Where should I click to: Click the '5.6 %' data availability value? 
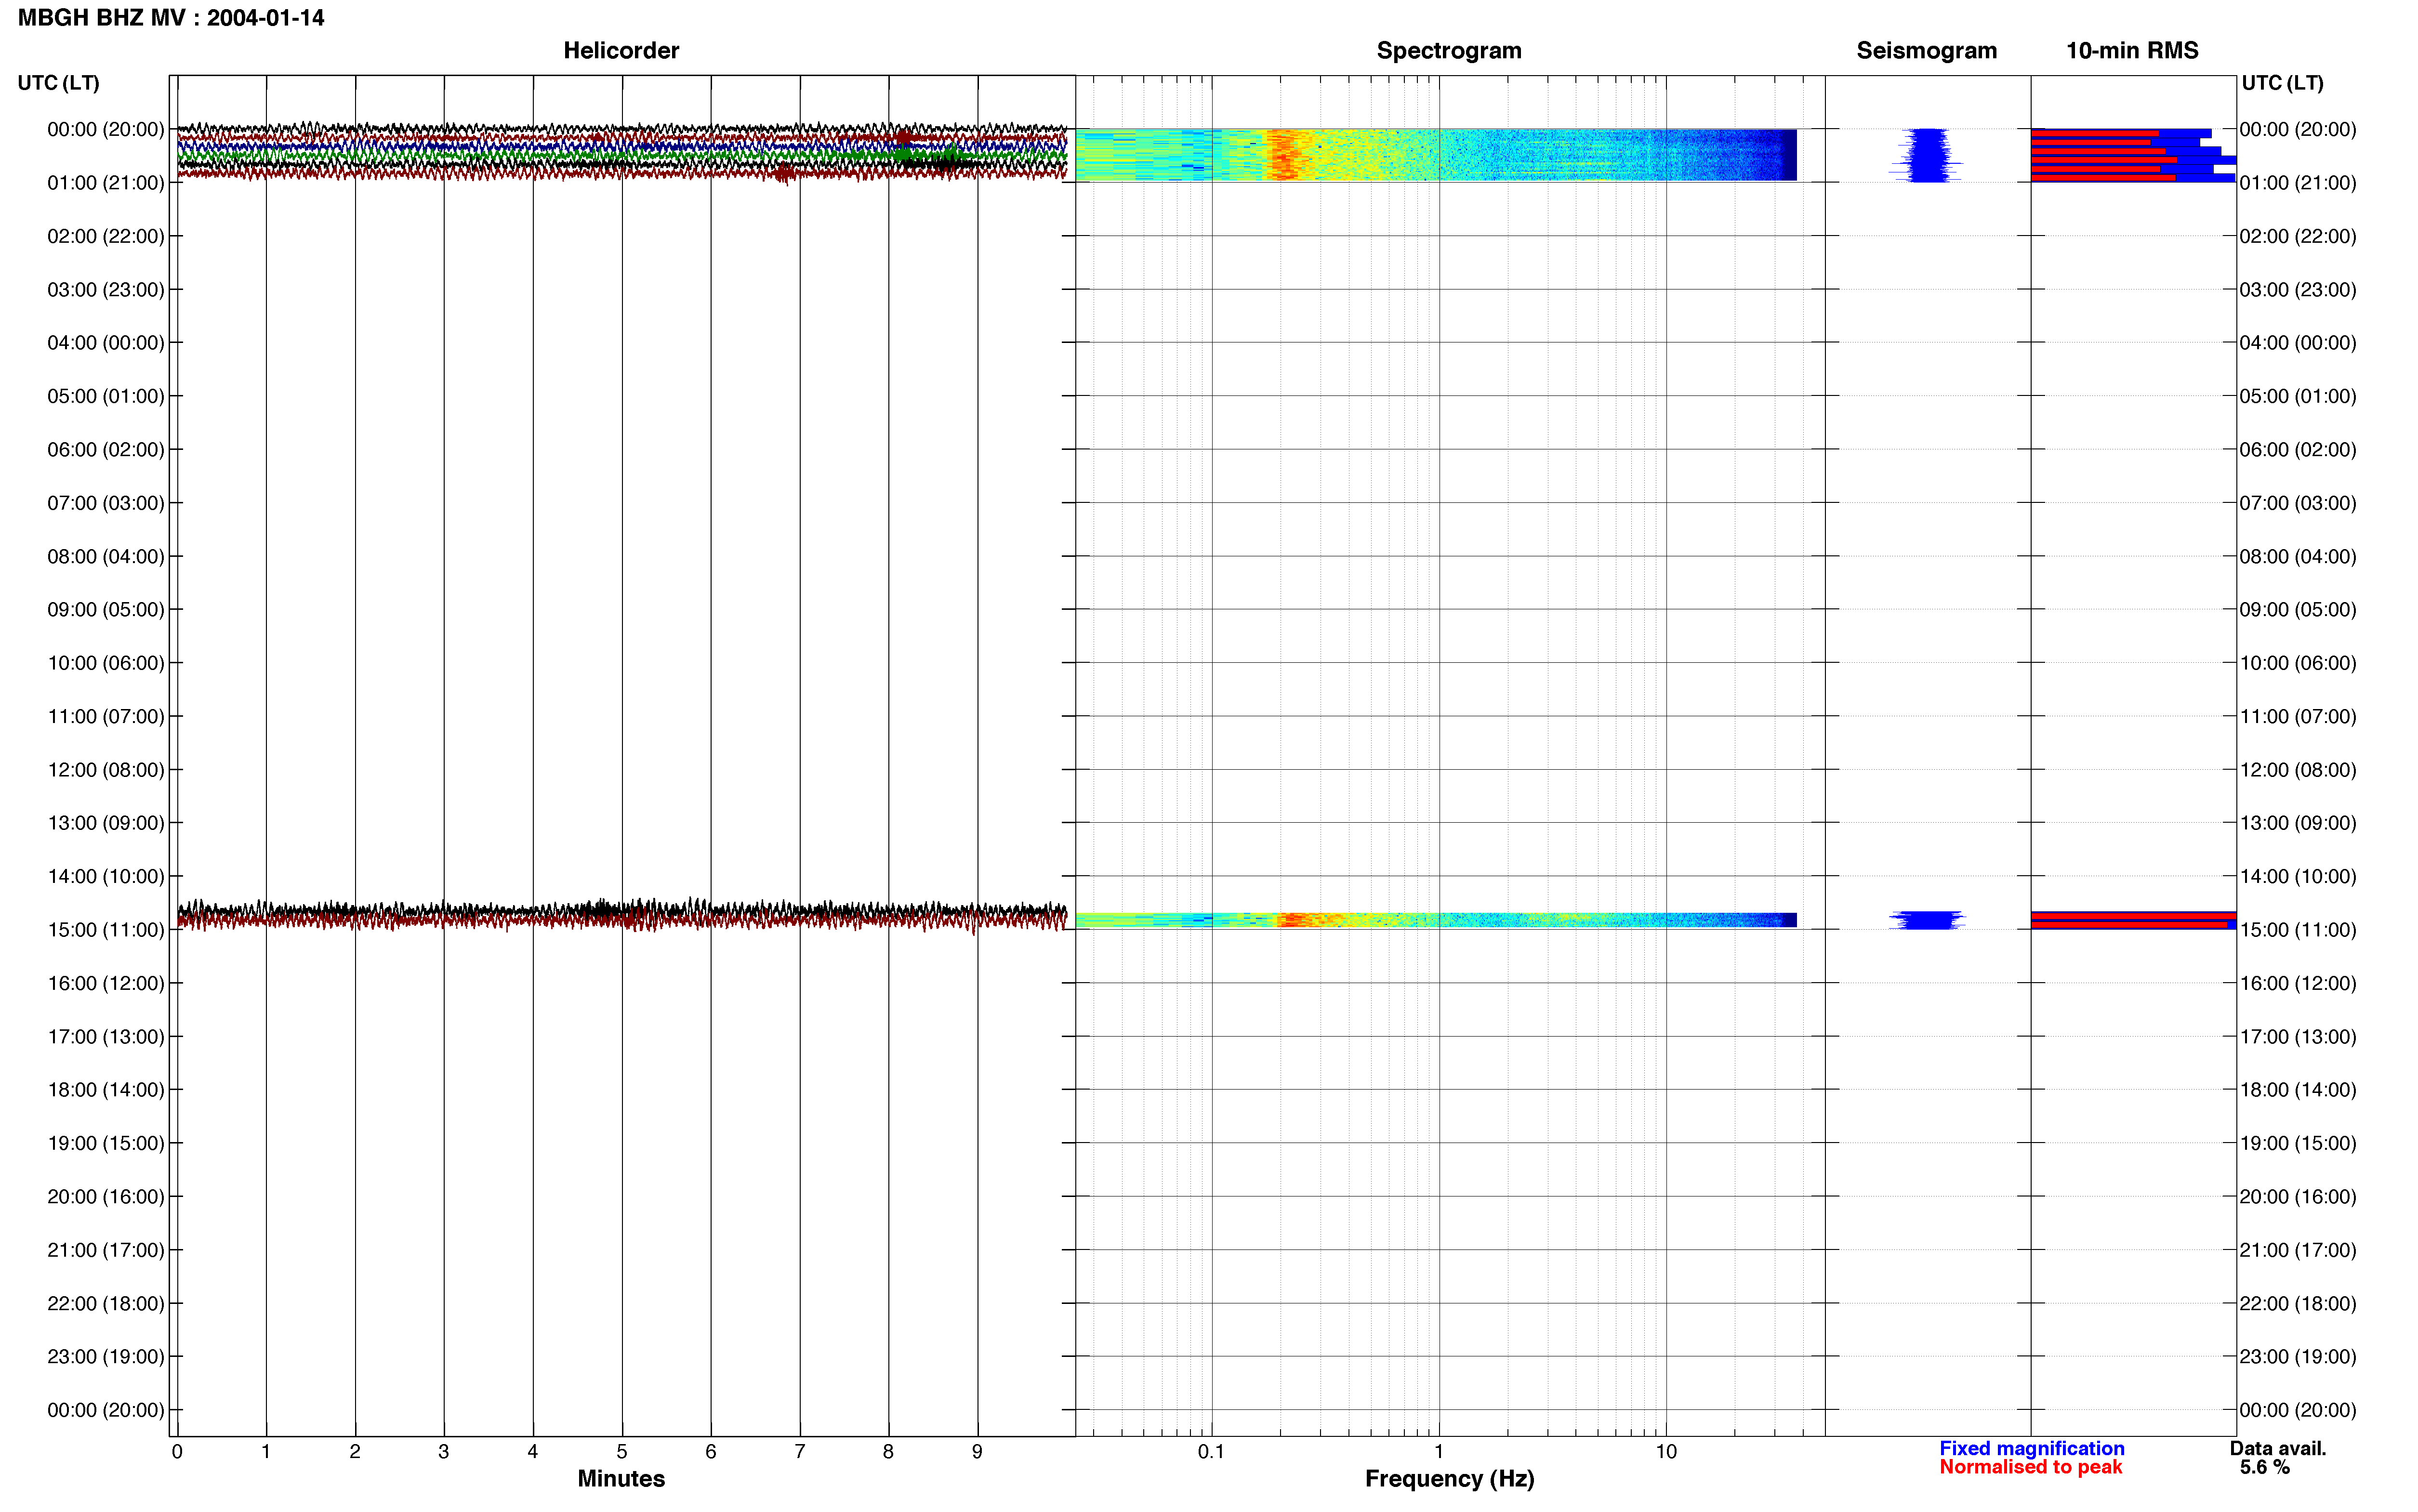click(x=2264, y=1467)
